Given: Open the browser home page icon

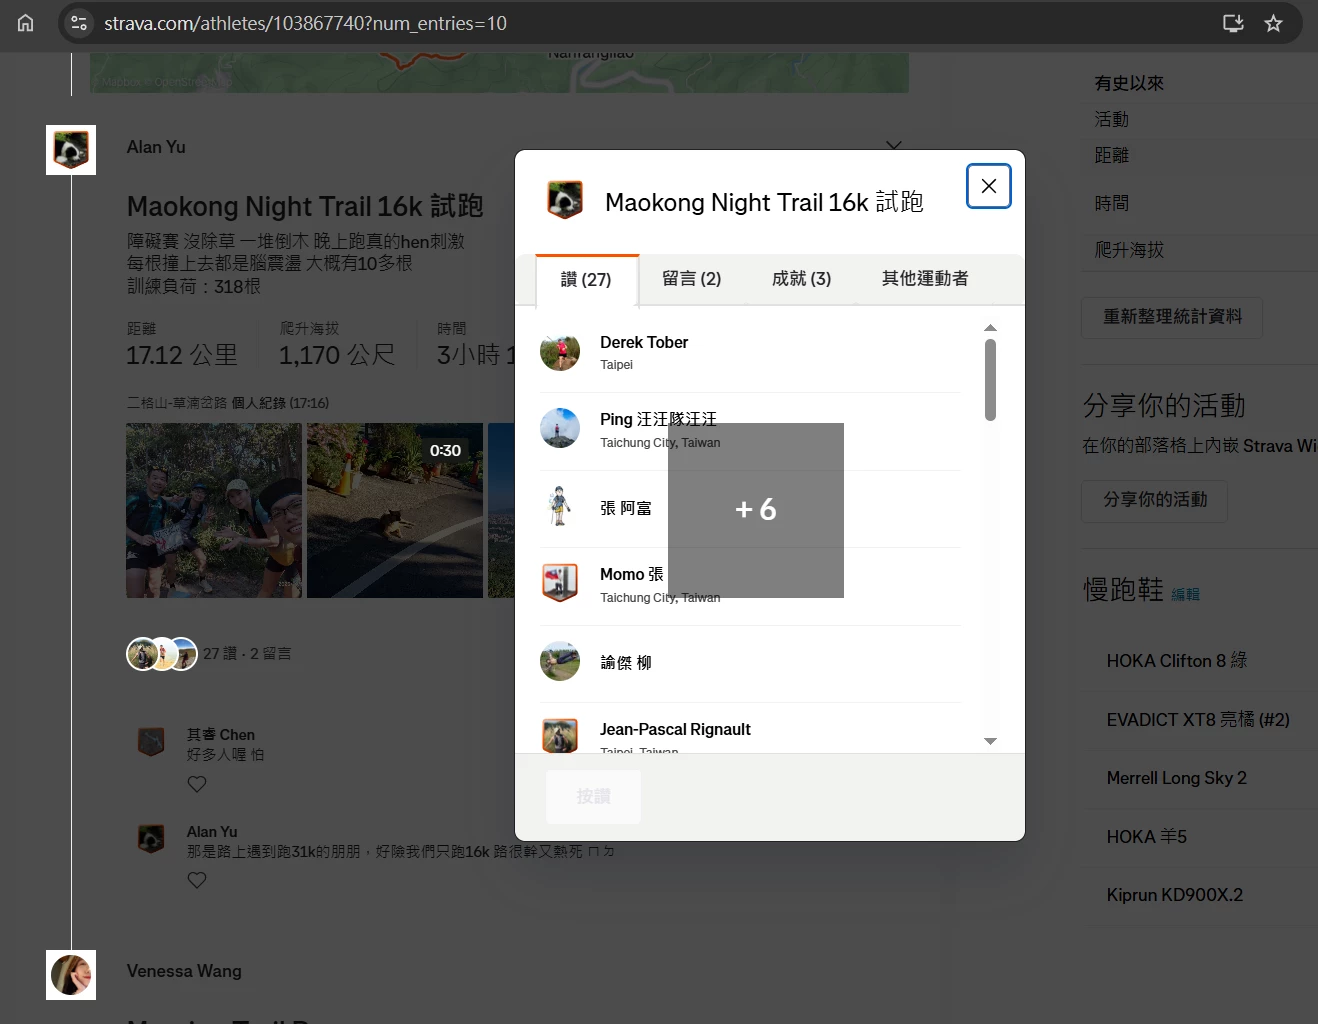Looking at the screenshot, I should click(26, 23).
